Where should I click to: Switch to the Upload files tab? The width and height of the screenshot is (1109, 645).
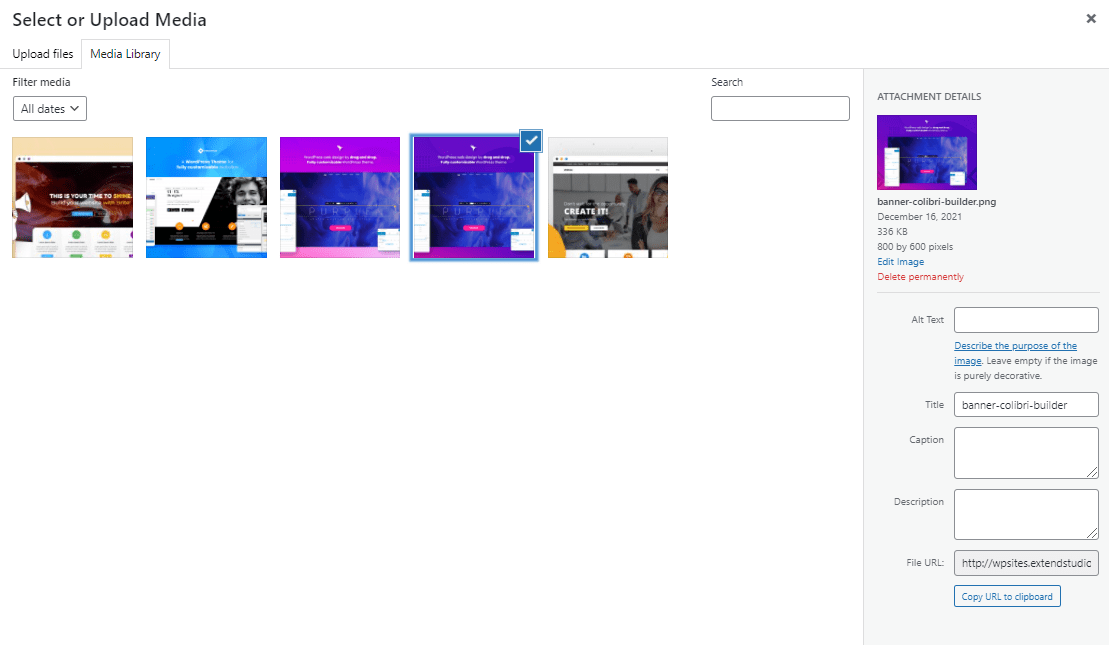(42, 53)
